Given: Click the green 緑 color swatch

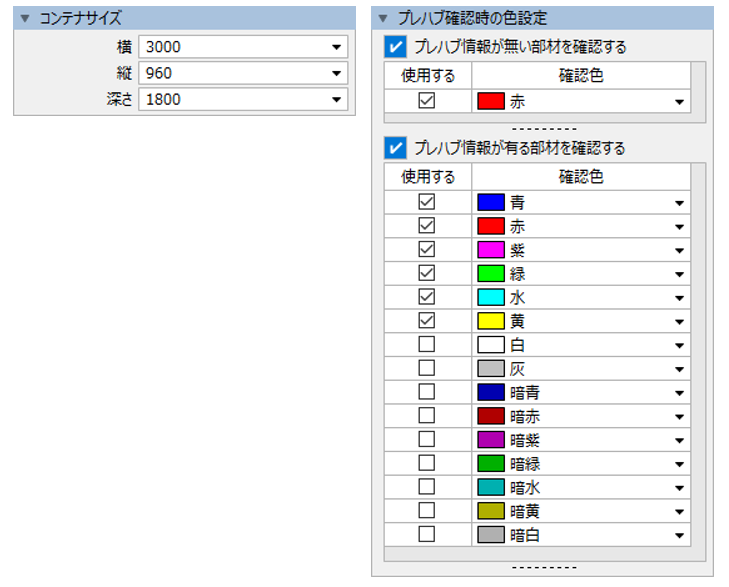Looking at the screenshot, I should coord(490,273).
